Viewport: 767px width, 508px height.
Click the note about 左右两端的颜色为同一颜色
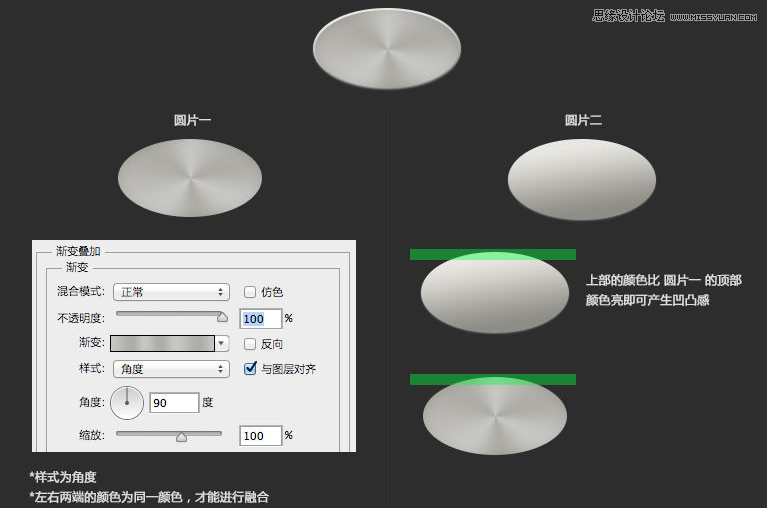pos(149,497)
